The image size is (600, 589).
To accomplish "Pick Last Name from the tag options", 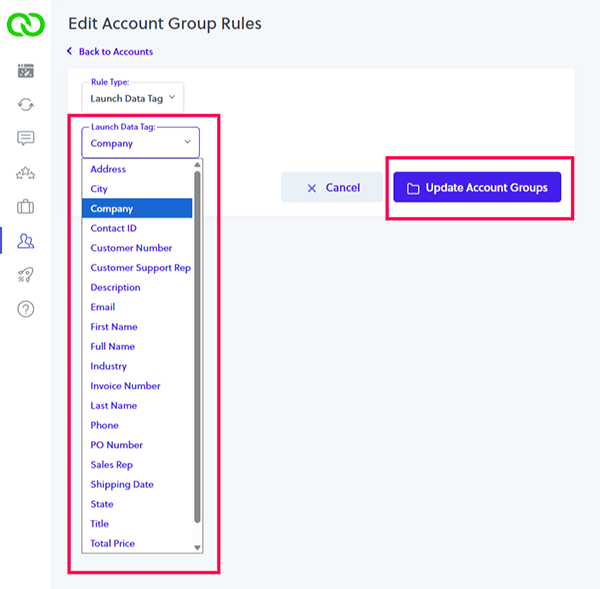I will [137, 406].
